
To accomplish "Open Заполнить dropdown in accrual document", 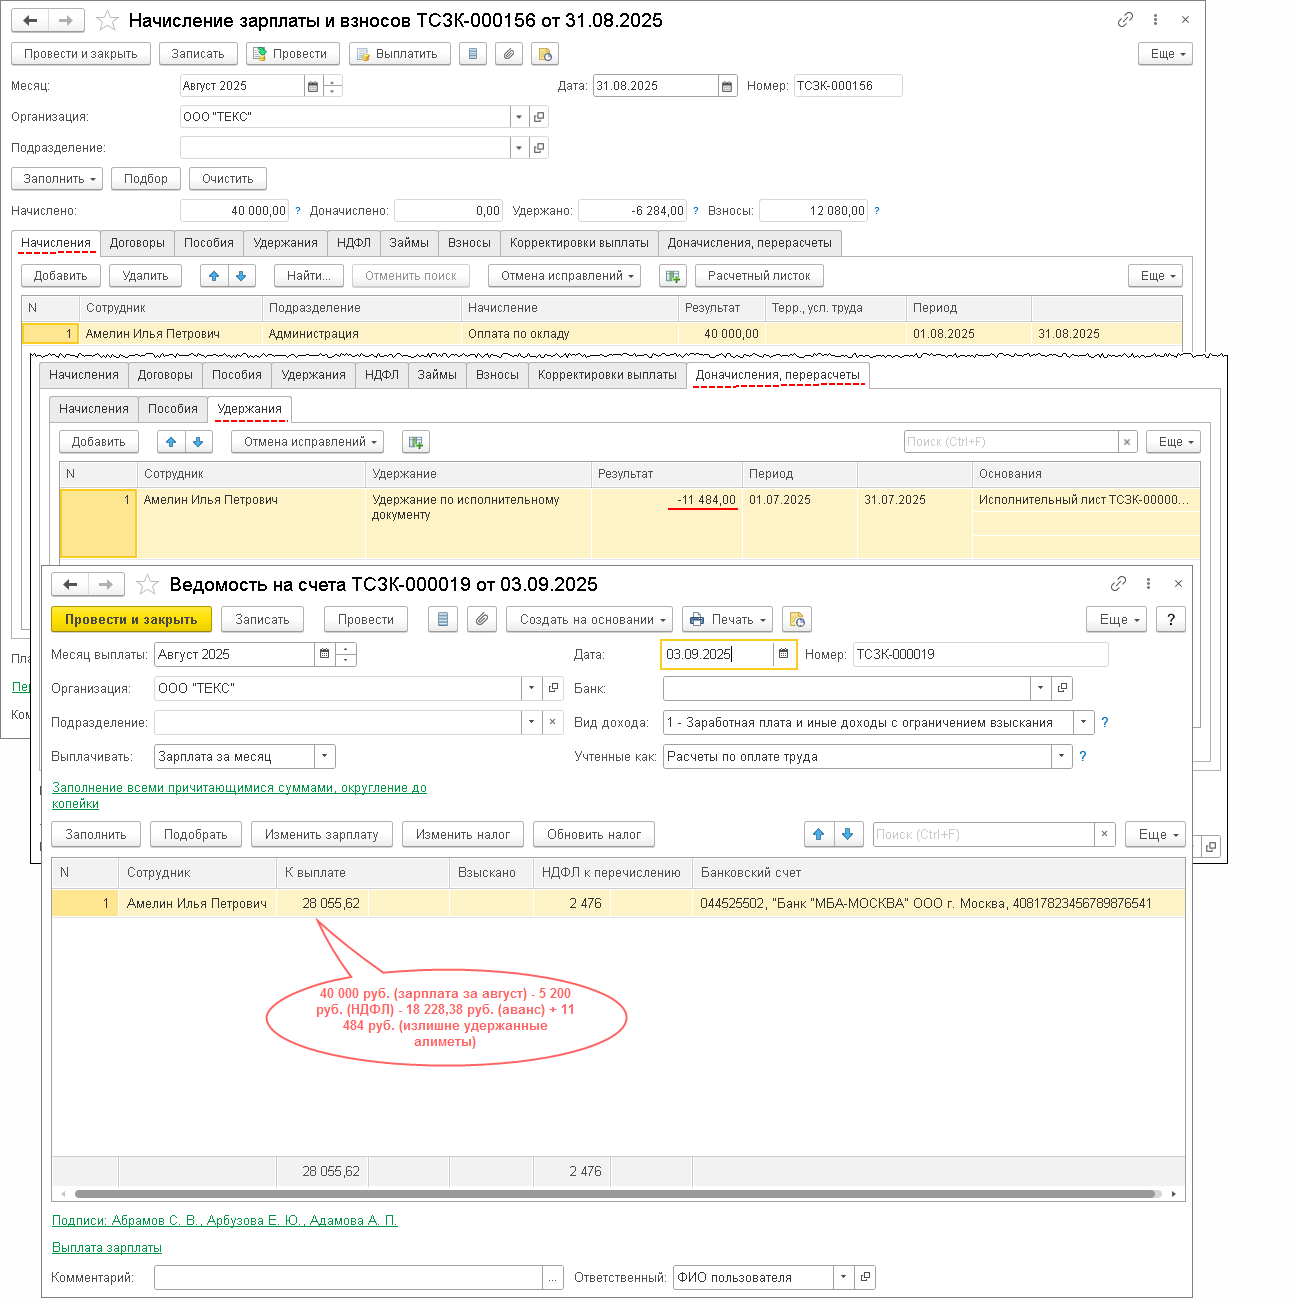I will coord(57,179).
